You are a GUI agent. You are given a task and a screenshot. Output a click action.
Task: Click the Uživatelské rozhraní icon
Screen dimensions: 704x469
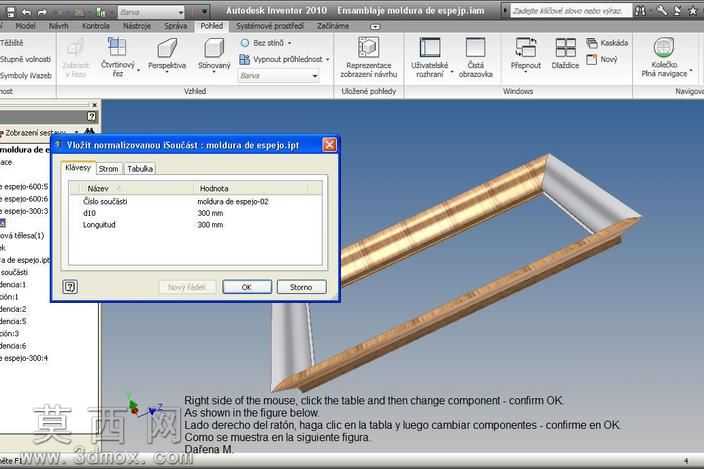430,48
